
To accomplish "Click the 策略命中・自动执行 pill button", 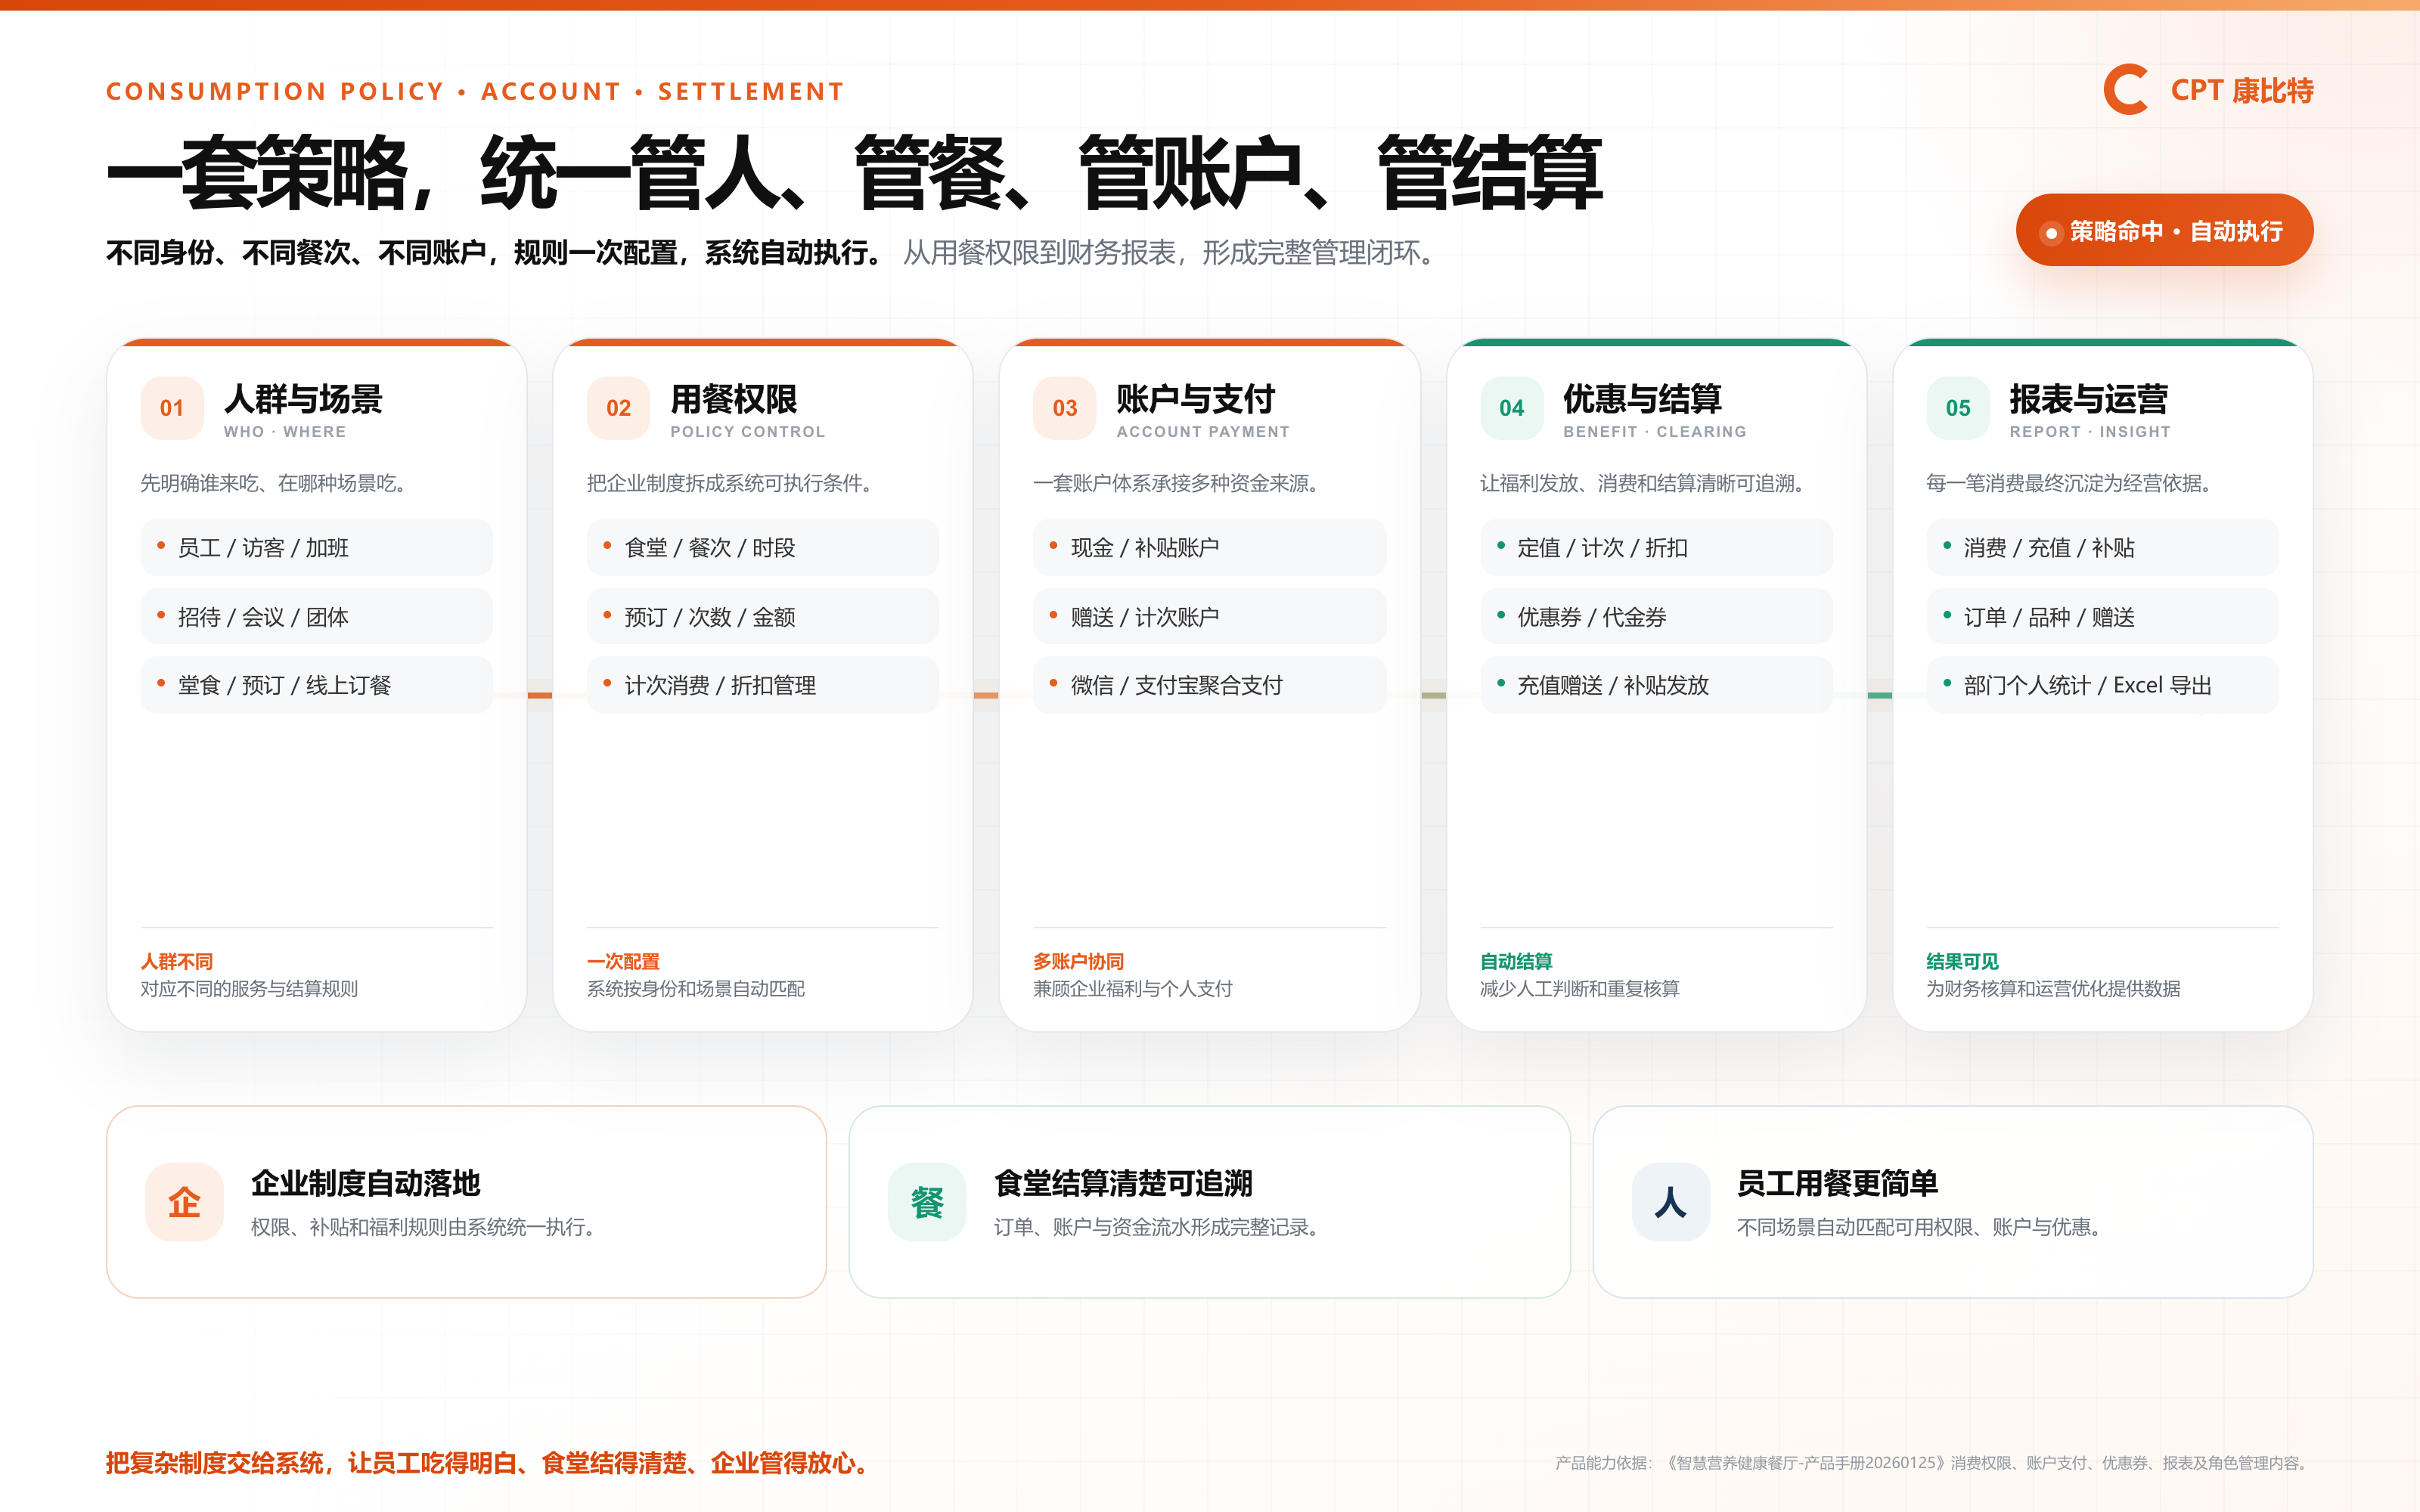I will tap(2164, 231).
